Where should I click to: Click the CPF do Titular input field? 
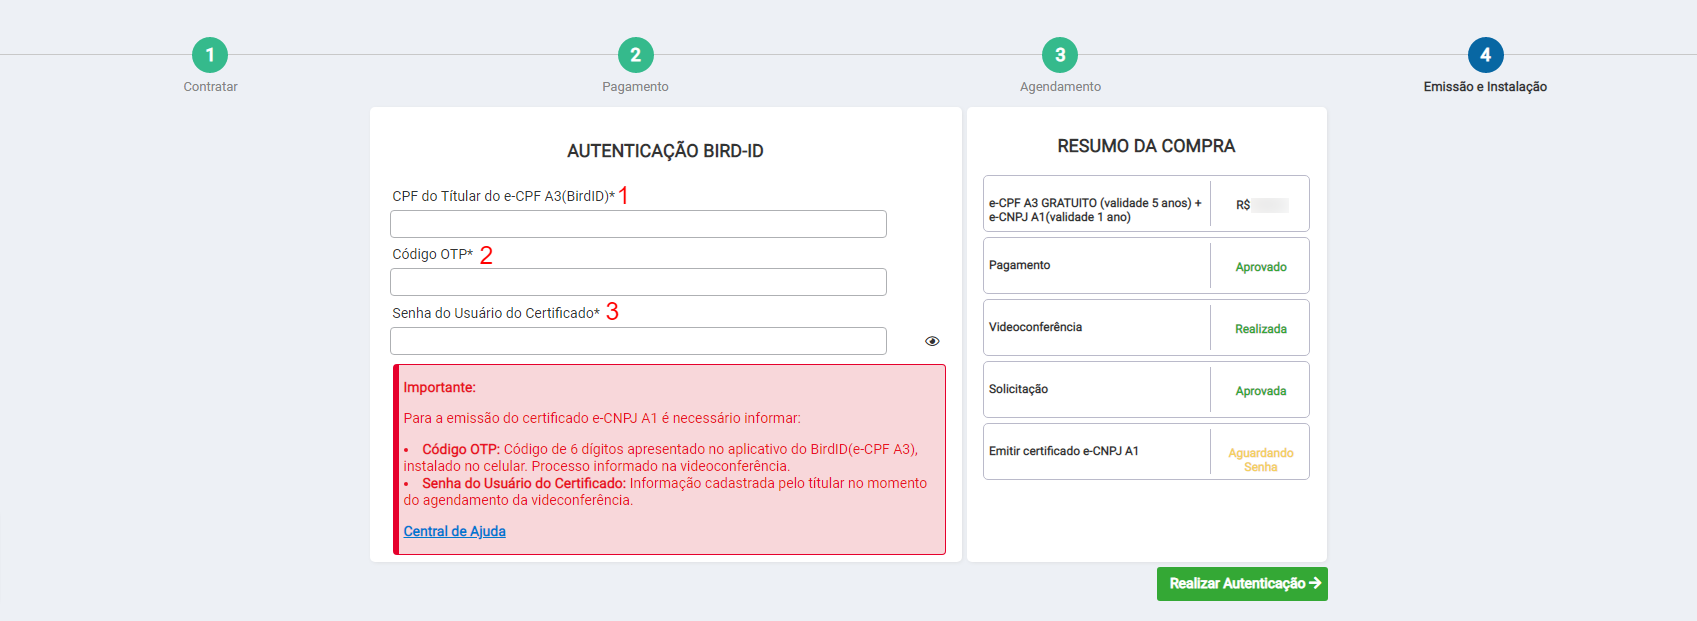tap(638, 224)
